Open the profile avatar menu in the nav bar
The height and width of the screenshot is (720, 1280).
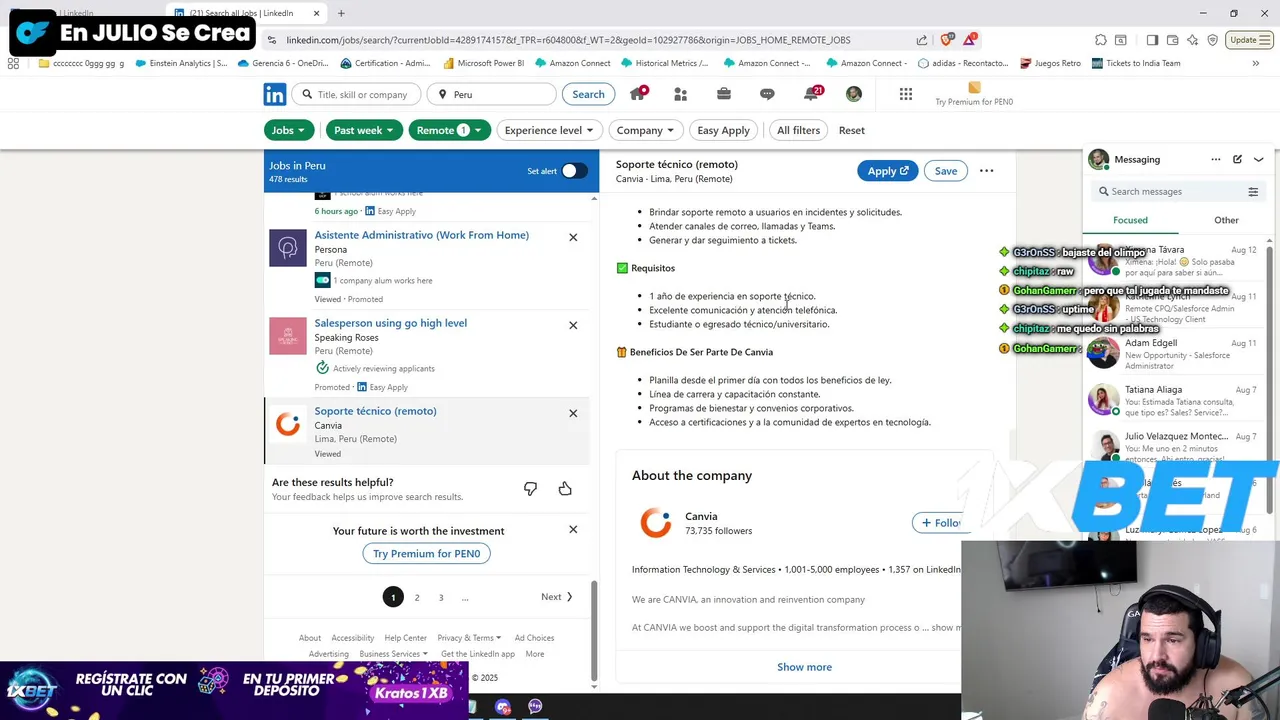(x=853, y=94)
